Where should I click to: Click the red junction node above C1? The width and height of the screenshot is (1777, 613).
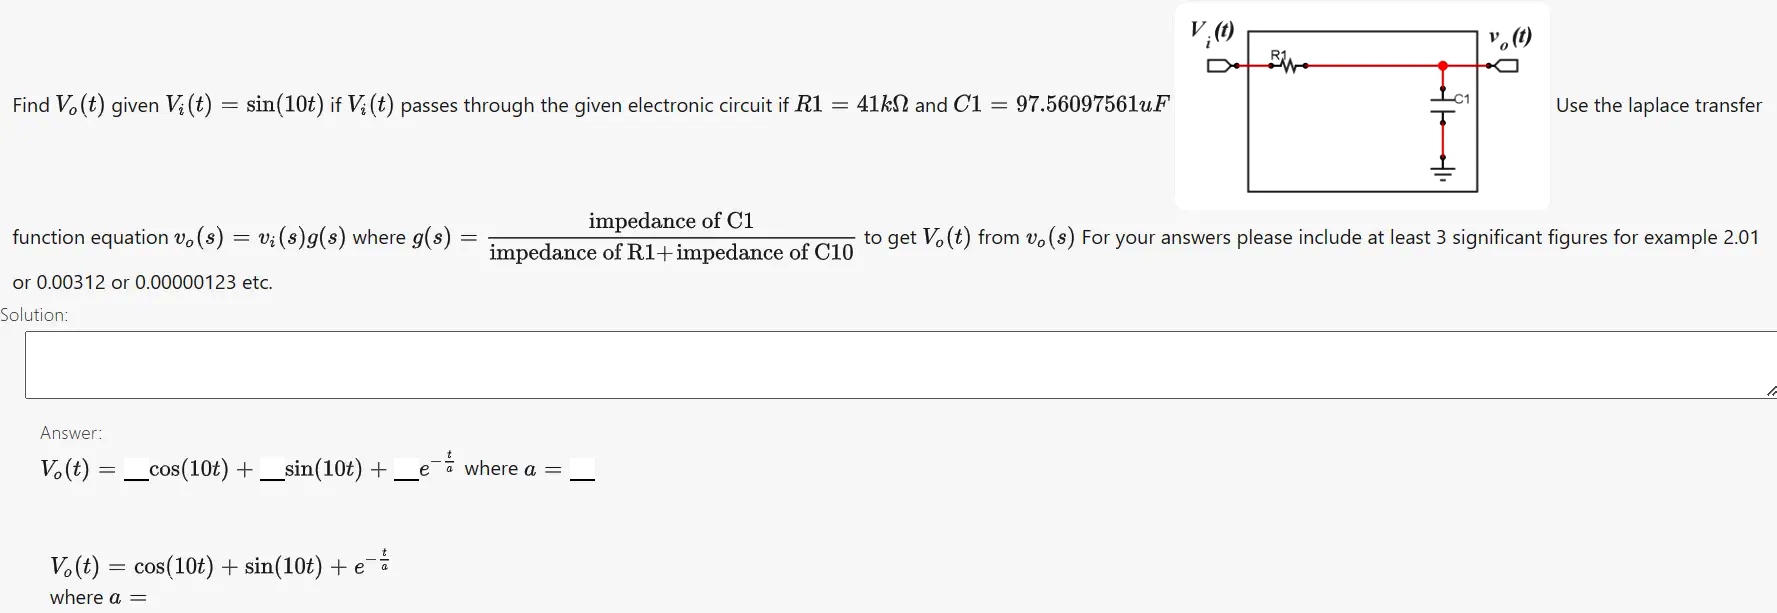pyautogui.click(x=1443, y=65)
